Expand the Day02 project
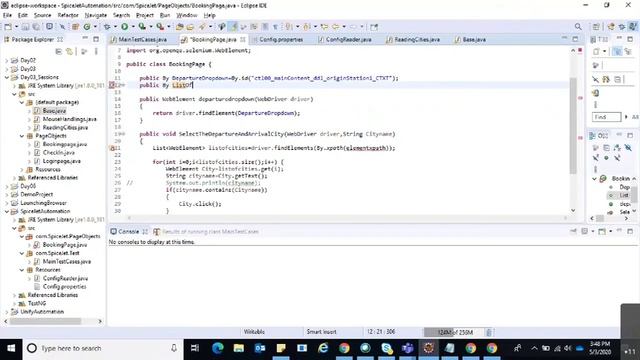640x360 pixels. [x=7, y=60]
